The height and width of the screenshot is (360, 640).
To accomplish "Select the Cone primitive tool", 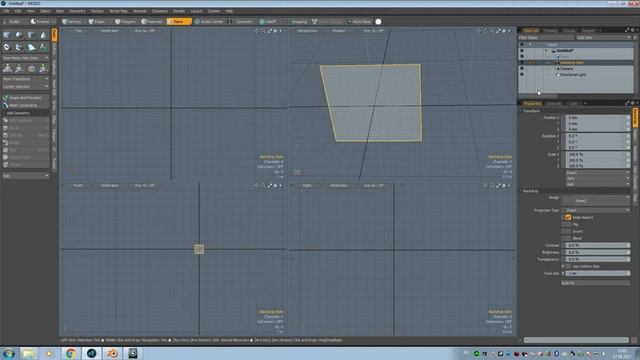I will coord(43,36).
